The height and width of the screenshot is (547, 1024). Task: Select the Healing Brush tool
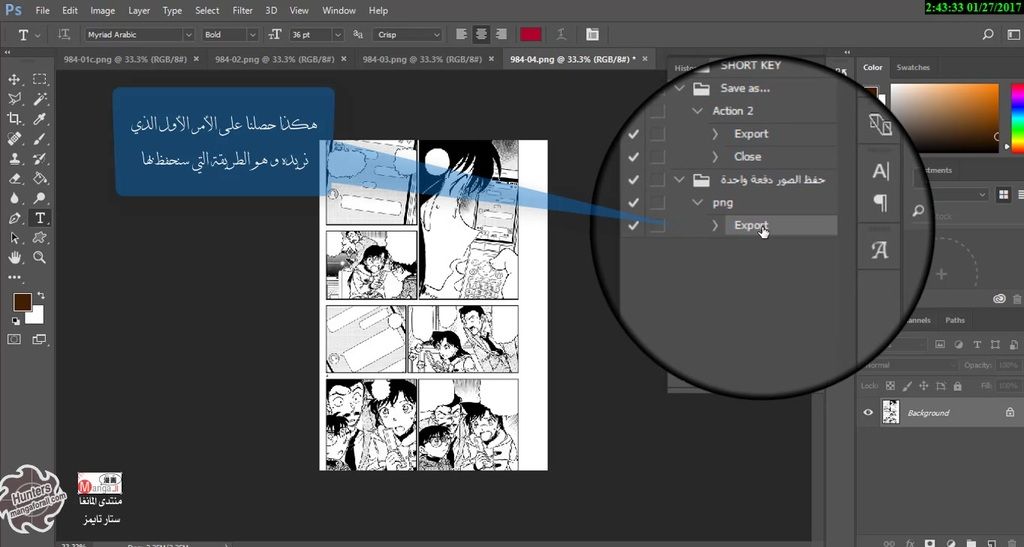[14, 139]
